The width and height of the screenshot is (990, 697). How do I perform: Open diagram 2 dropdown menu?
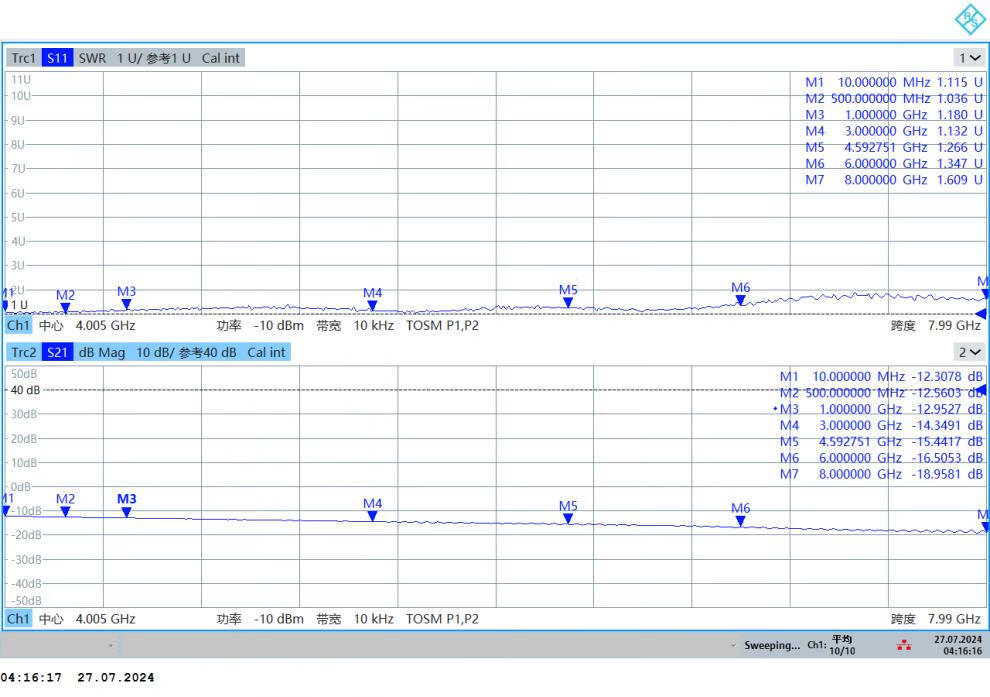[970, 352]
